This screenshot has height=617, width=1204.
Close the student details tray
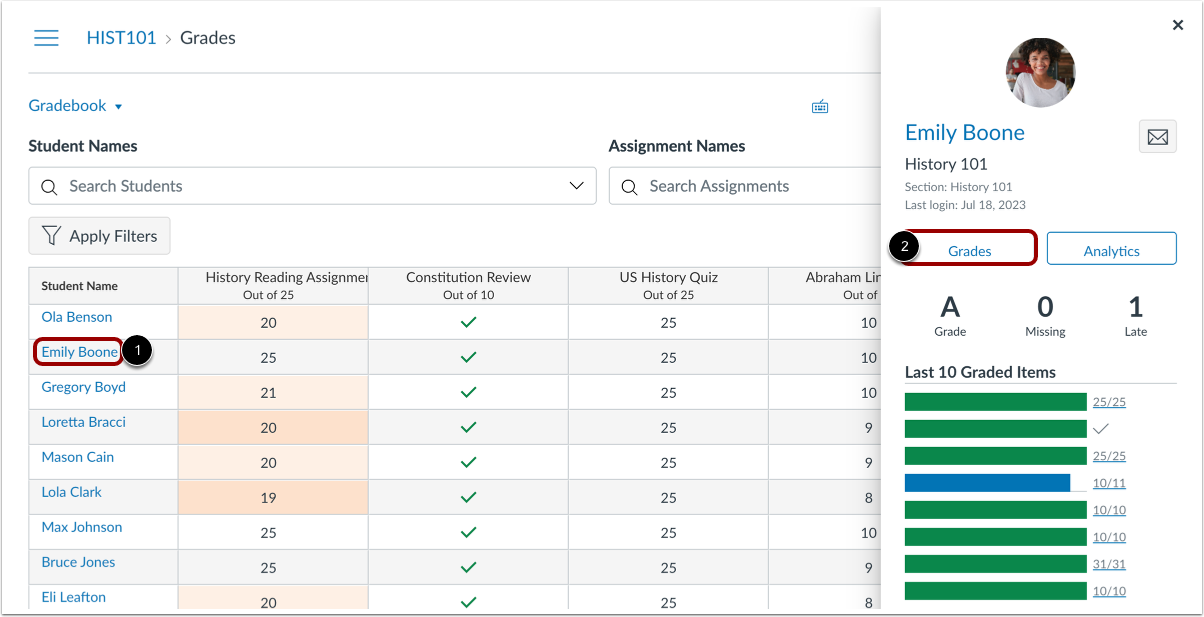pyautogui.click(x=1177, y=24)
